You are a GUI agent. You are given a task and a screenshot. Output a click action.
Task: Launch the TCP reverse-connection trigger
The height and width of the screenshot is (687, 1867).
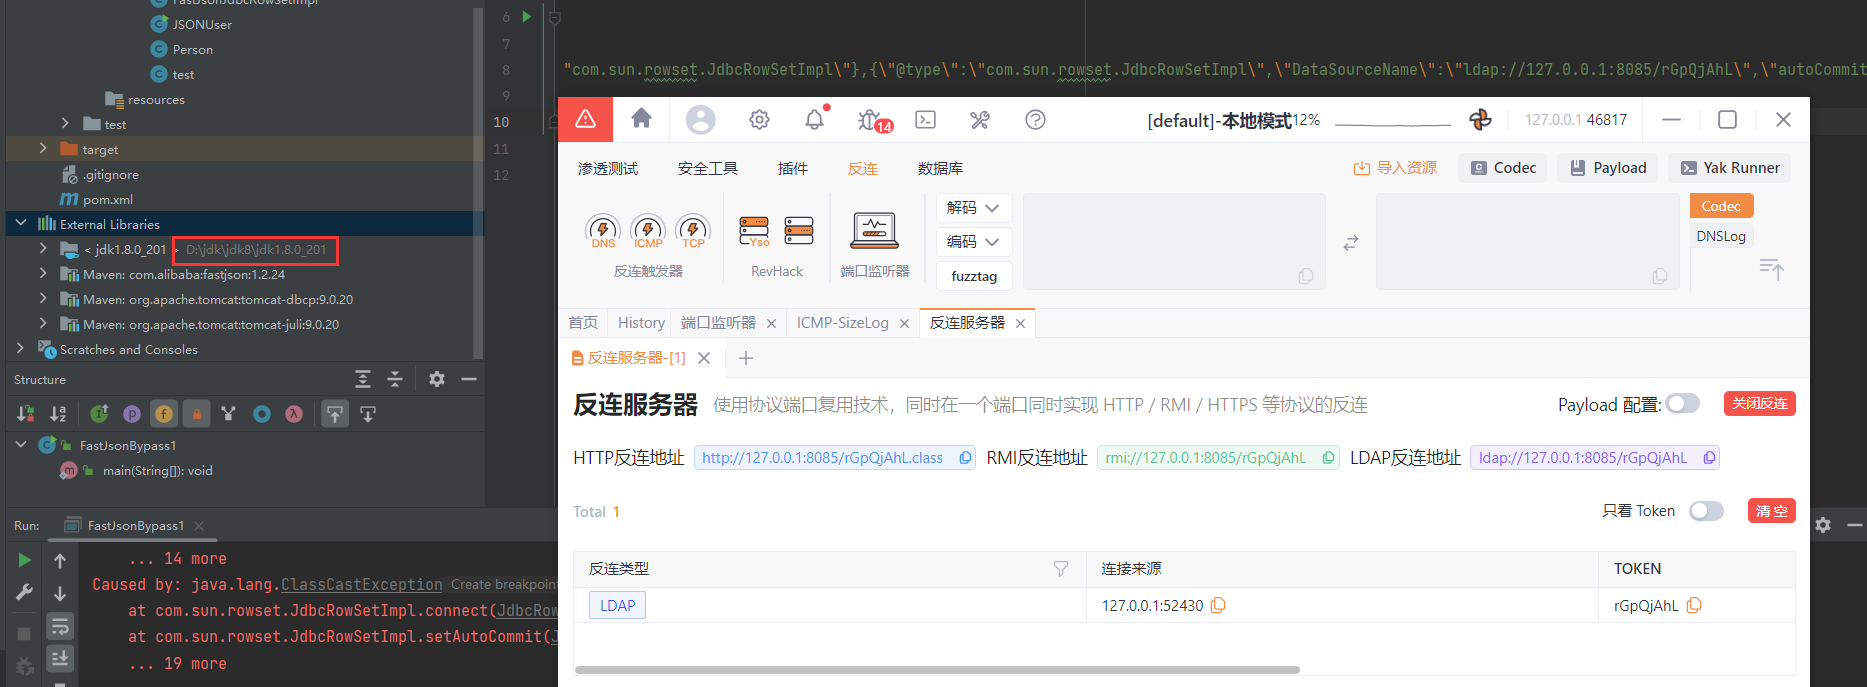coord(693,231)
